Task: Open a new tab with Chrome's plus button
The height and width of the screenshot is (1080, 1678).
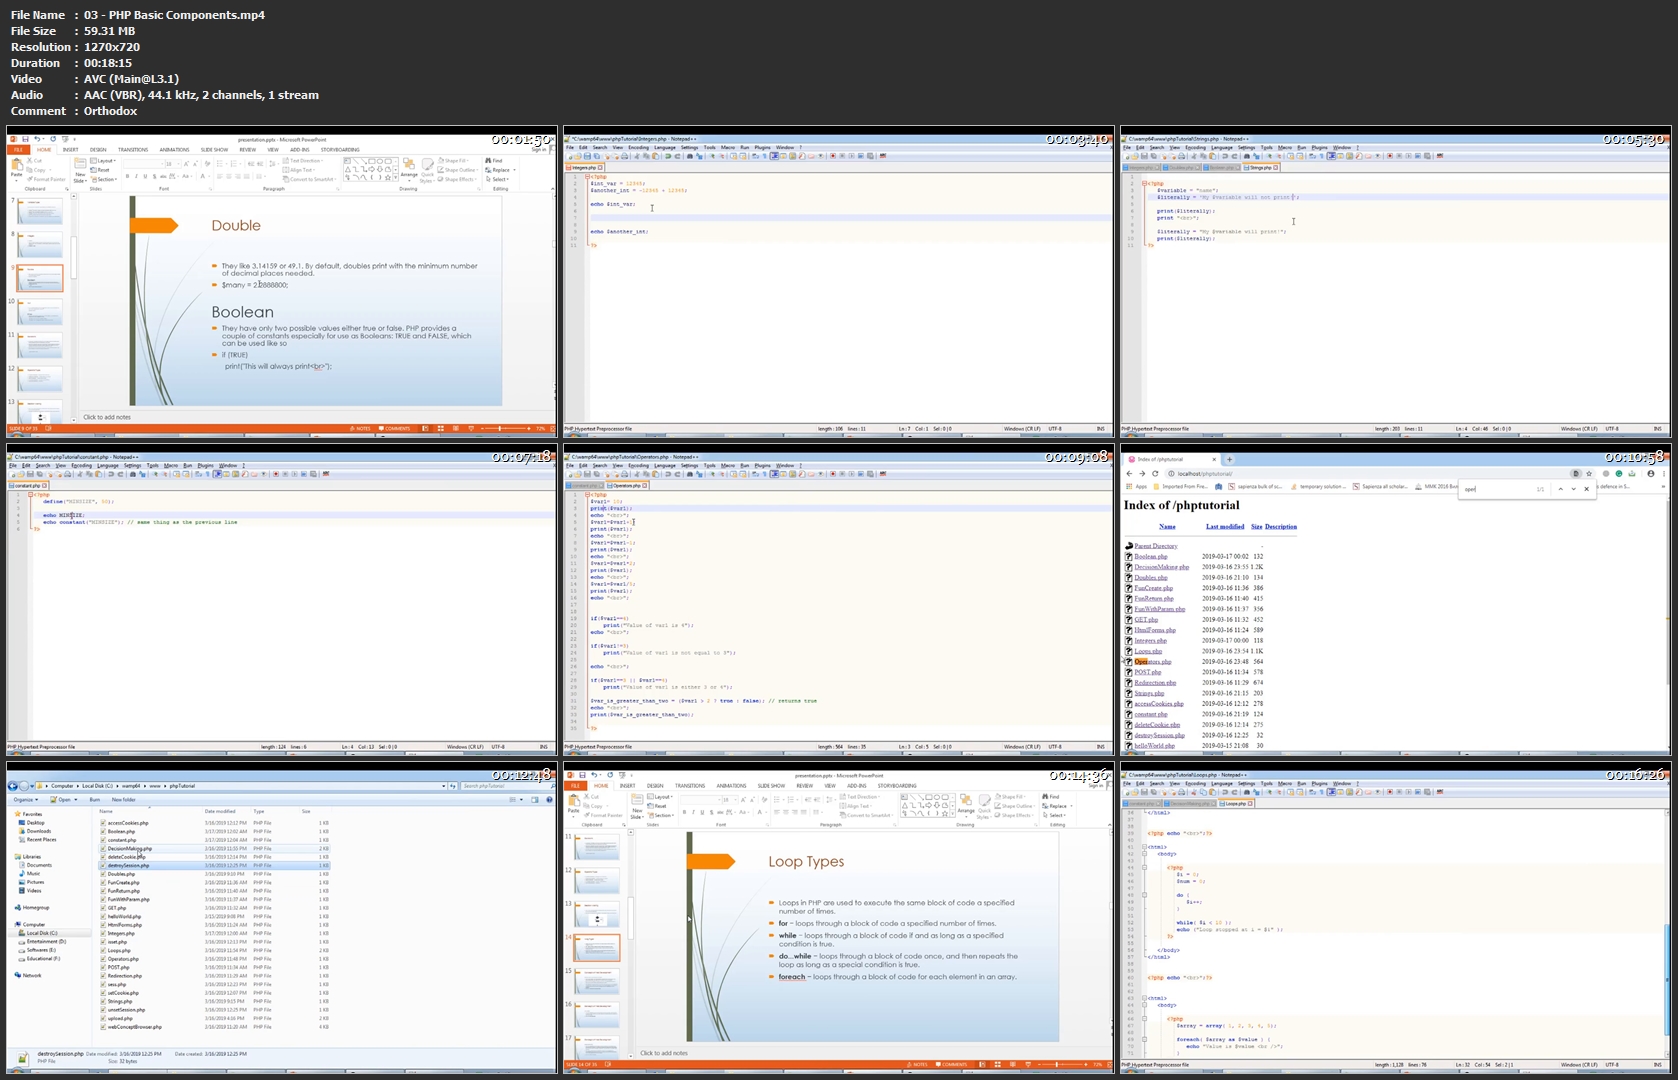Action: pos(1229,459)
